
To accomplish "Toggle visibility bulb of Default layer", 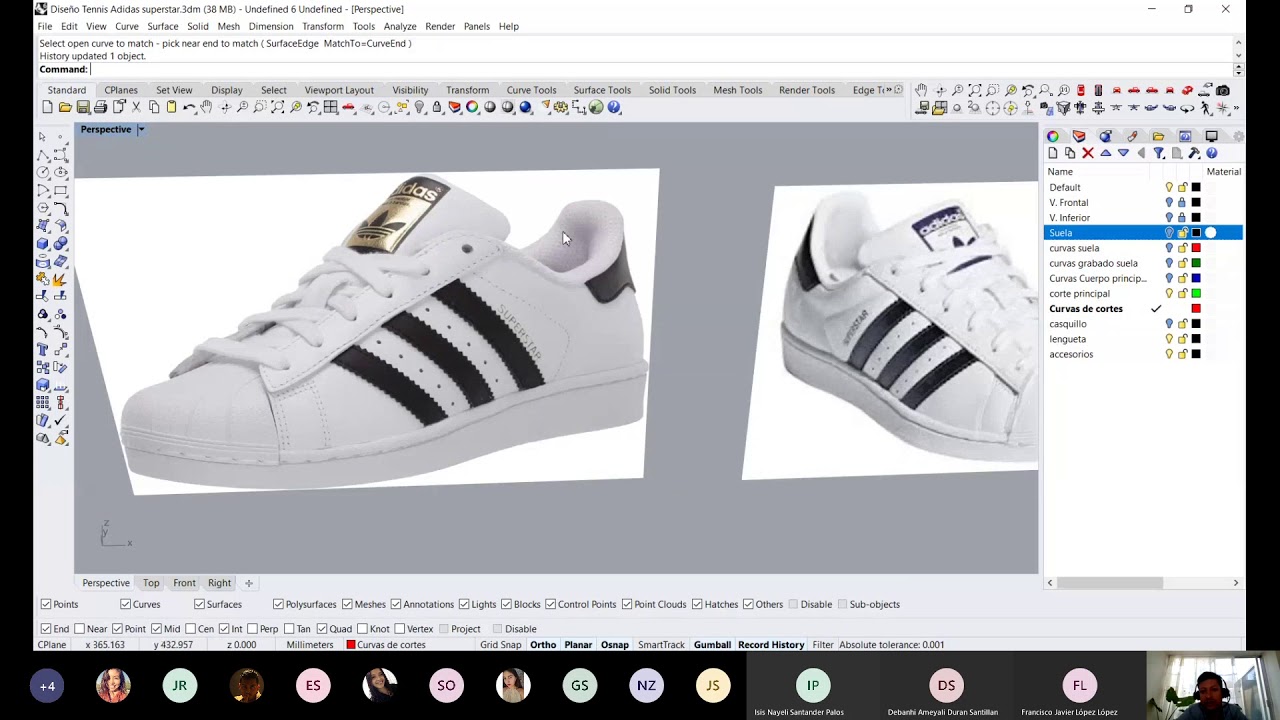I will tap(1168, 187).
